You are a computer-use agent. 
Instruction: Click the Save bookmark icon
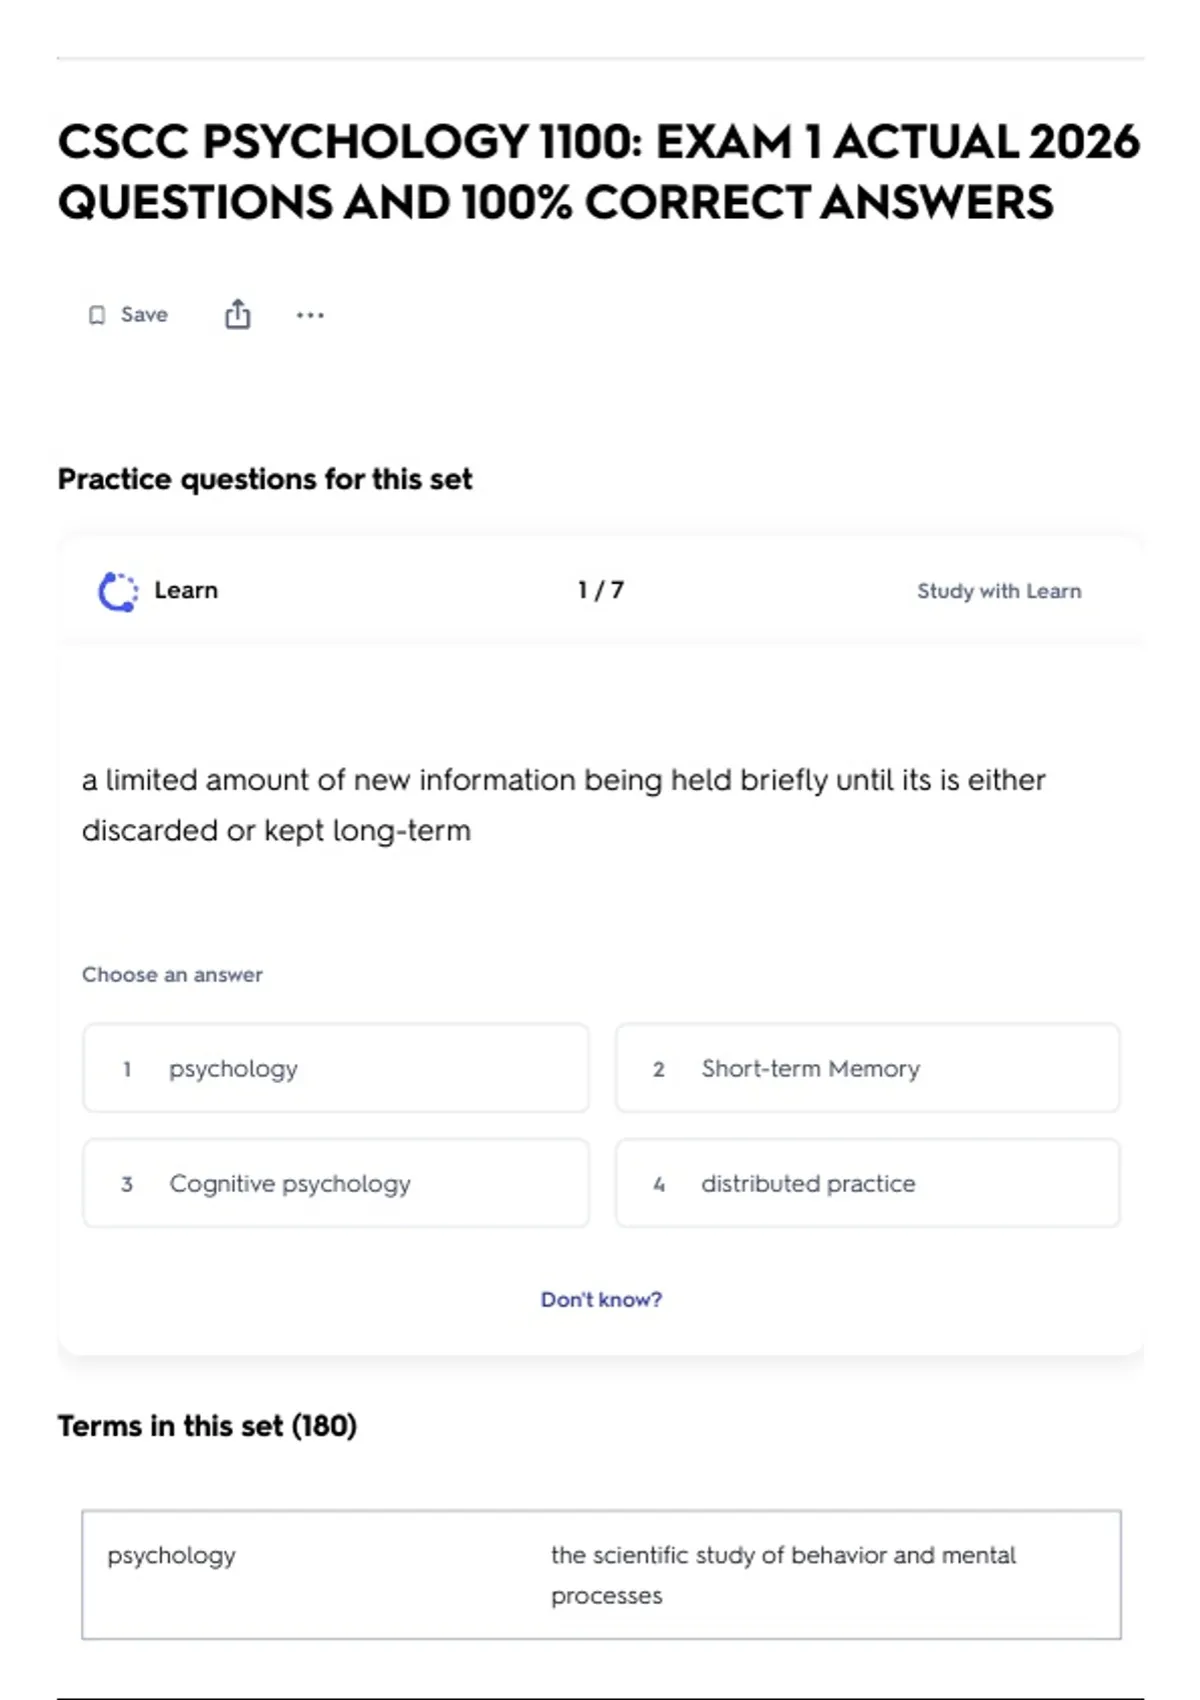pos(97,315)
